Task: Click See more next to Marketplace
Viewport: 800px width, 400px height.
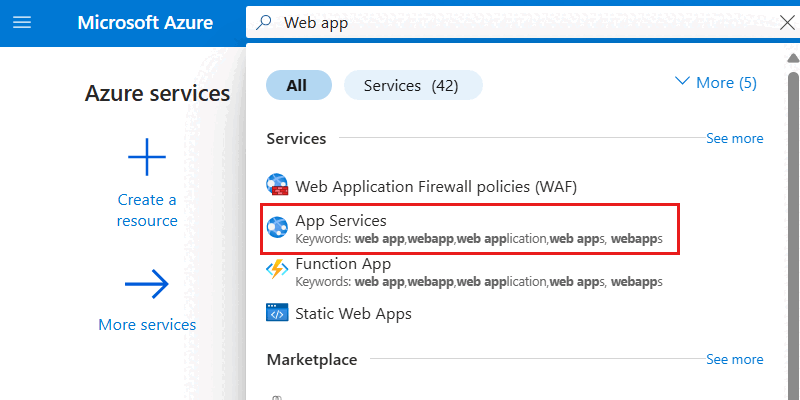Action: coord(734,359)
